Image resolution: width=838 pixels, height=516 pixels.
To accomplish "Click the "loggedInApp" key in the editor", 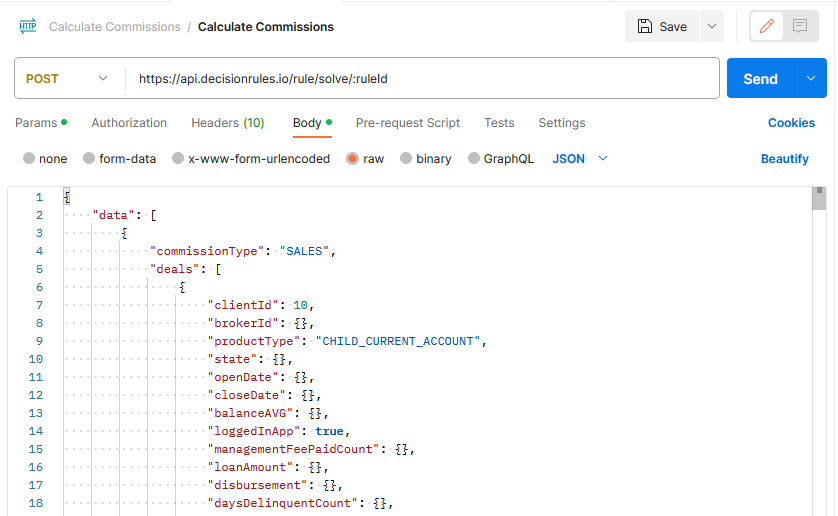I will point(254,431).
